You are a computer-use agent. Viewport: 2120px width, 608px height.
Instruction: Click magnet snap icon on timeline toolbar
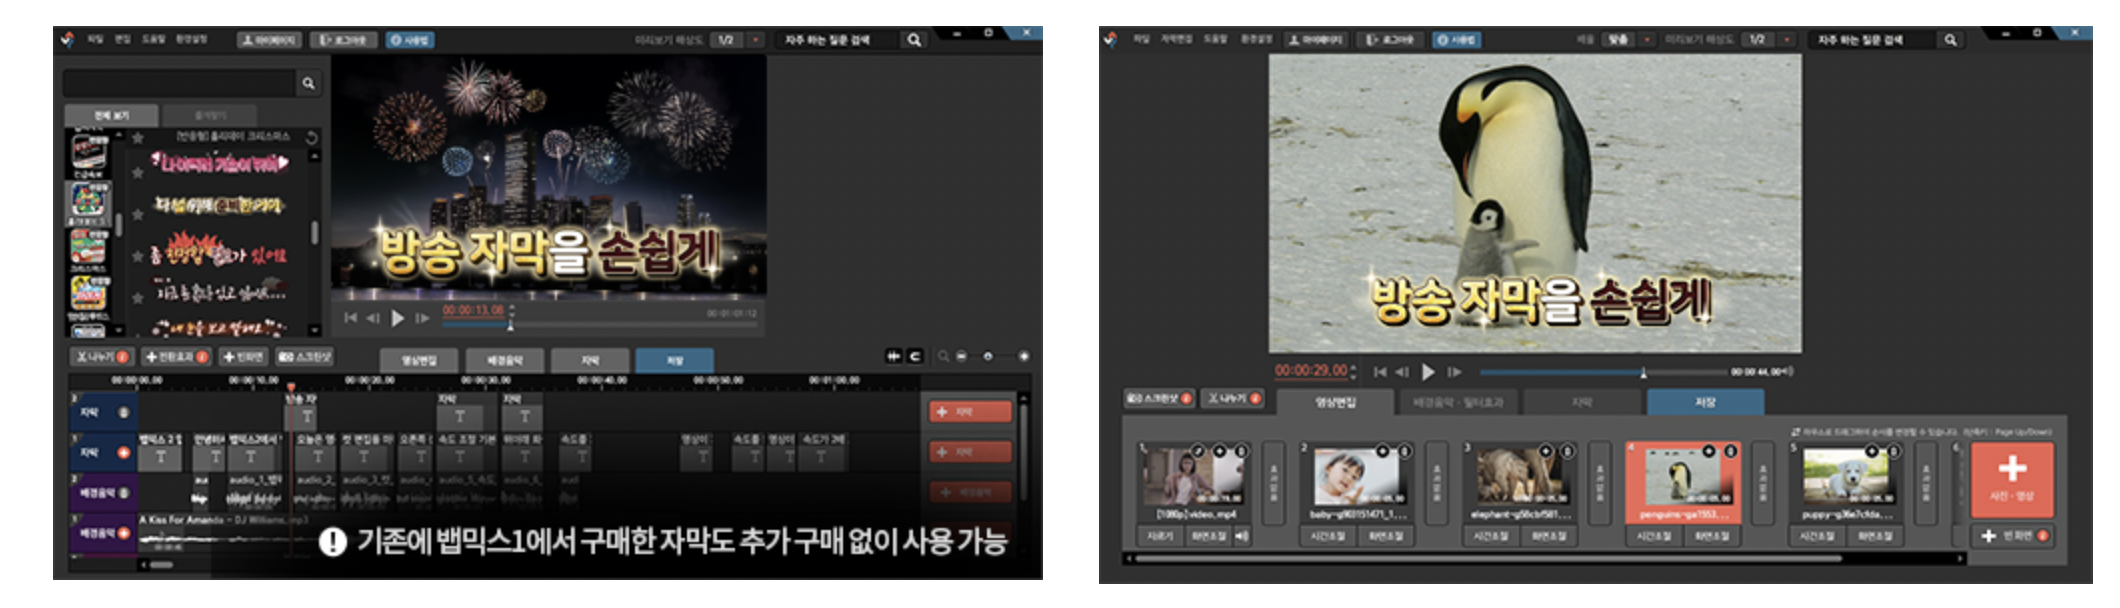click(x=915, y=356)
